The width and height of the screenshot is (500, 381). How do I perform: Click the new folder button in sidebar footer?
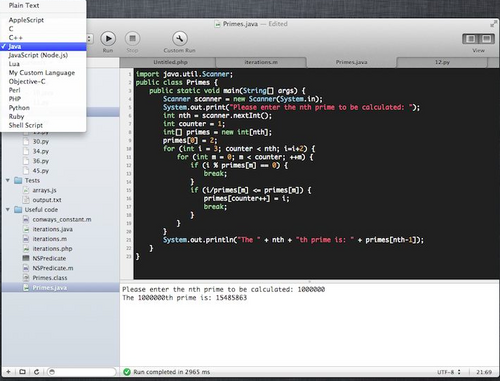[x=22, y=372]
